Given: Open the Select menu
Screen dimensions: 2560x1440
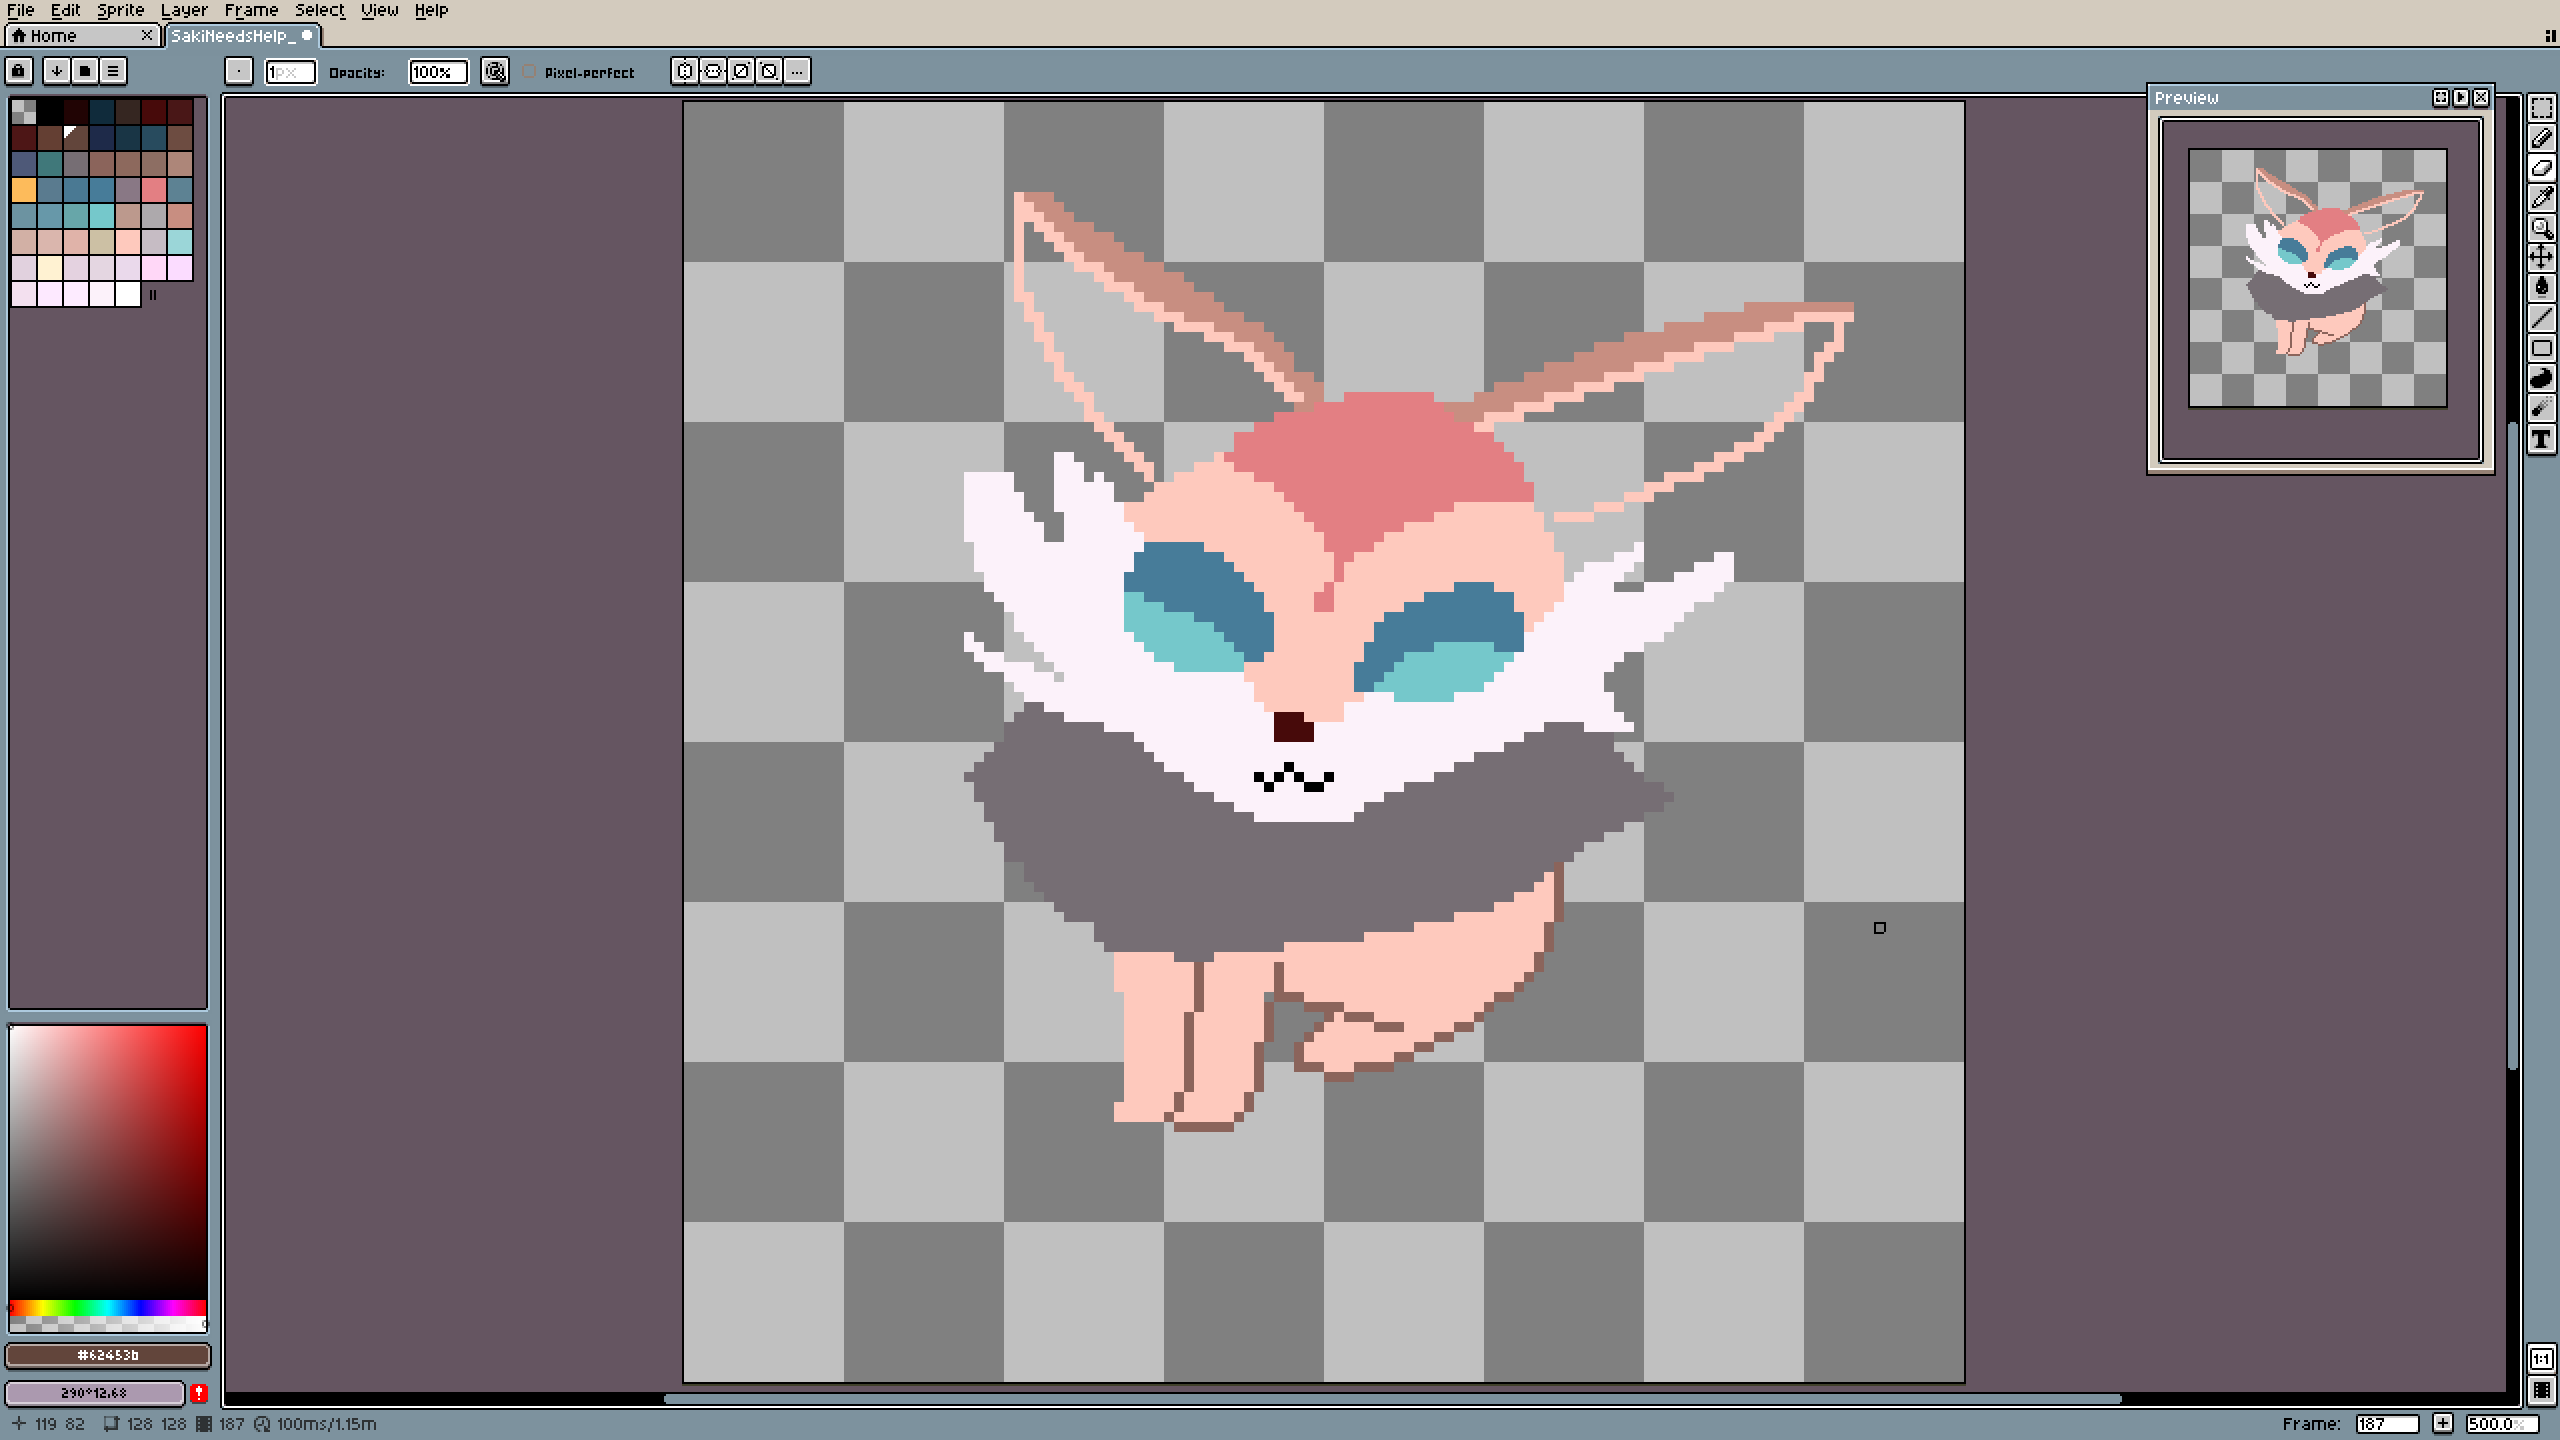Looking at the screenshot, I should (320, 10).
